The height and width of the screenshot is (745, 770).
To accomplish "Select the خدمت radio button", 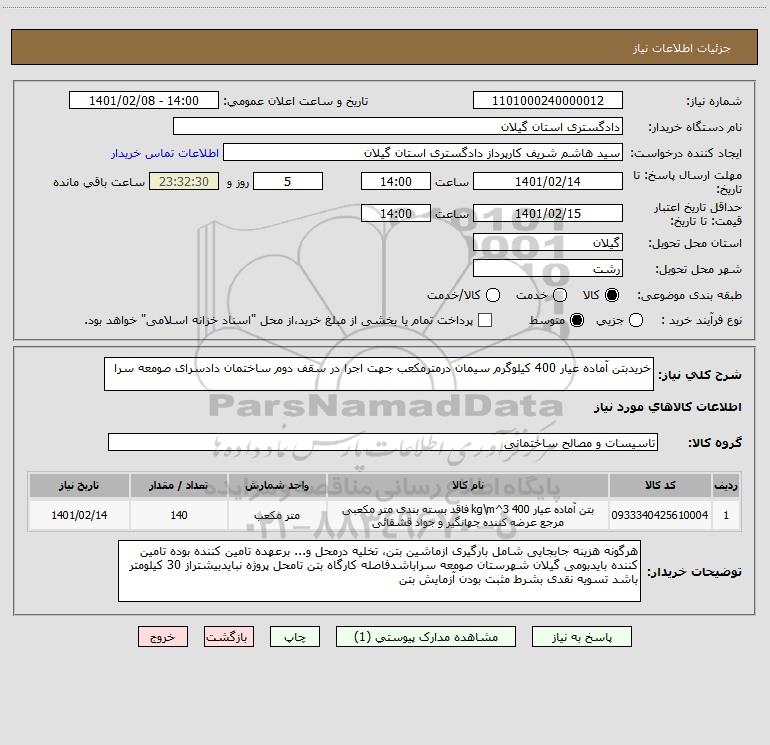I will 560,295.
